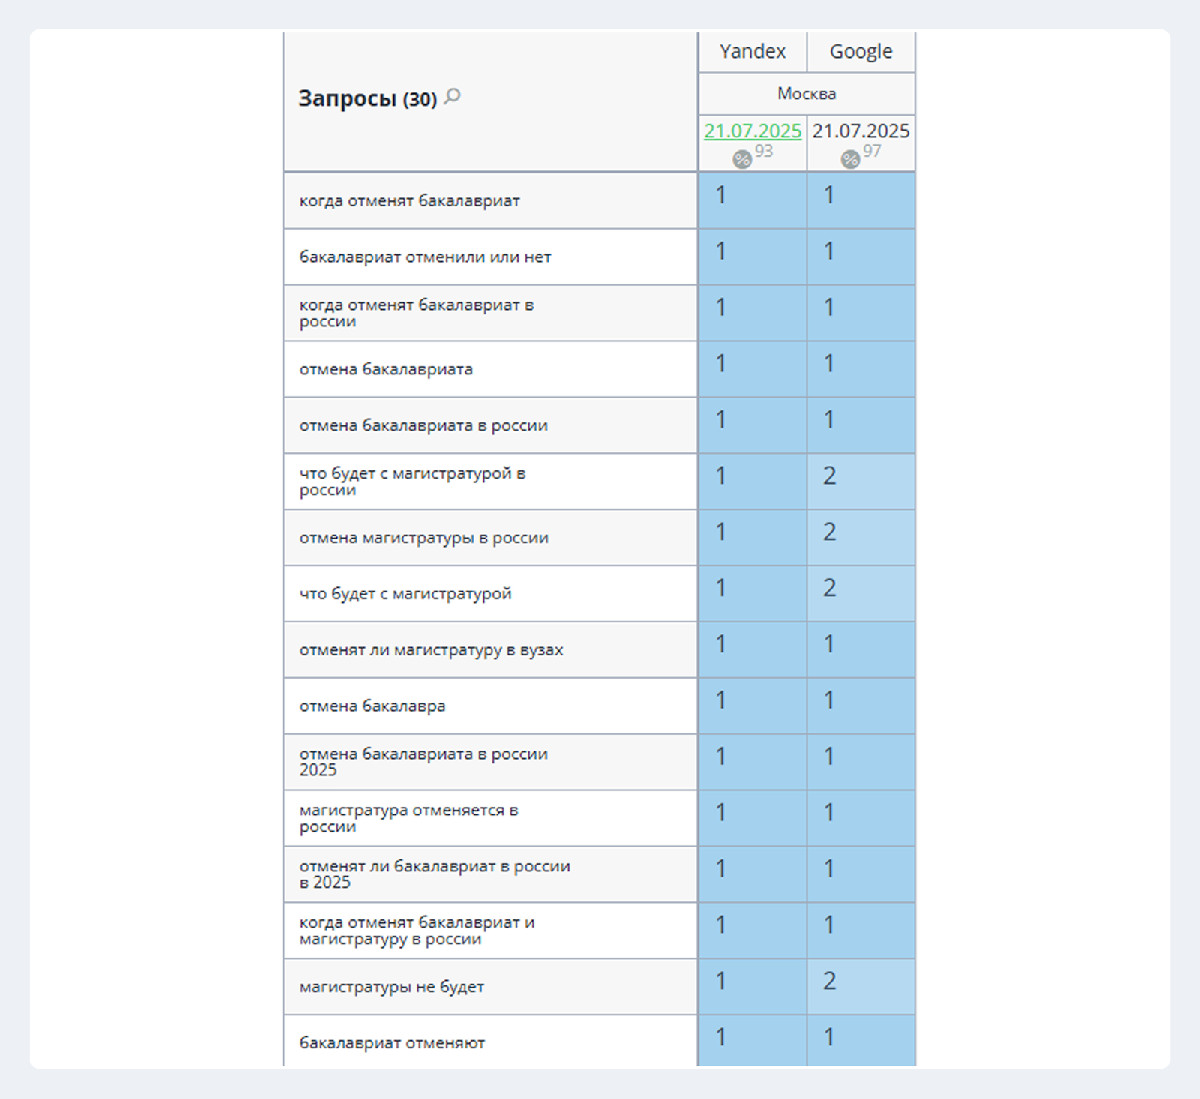The image size is (1200, 1099).
Task: Select query 'отменят ли магистратуру в вузах'
Action: 431,650
